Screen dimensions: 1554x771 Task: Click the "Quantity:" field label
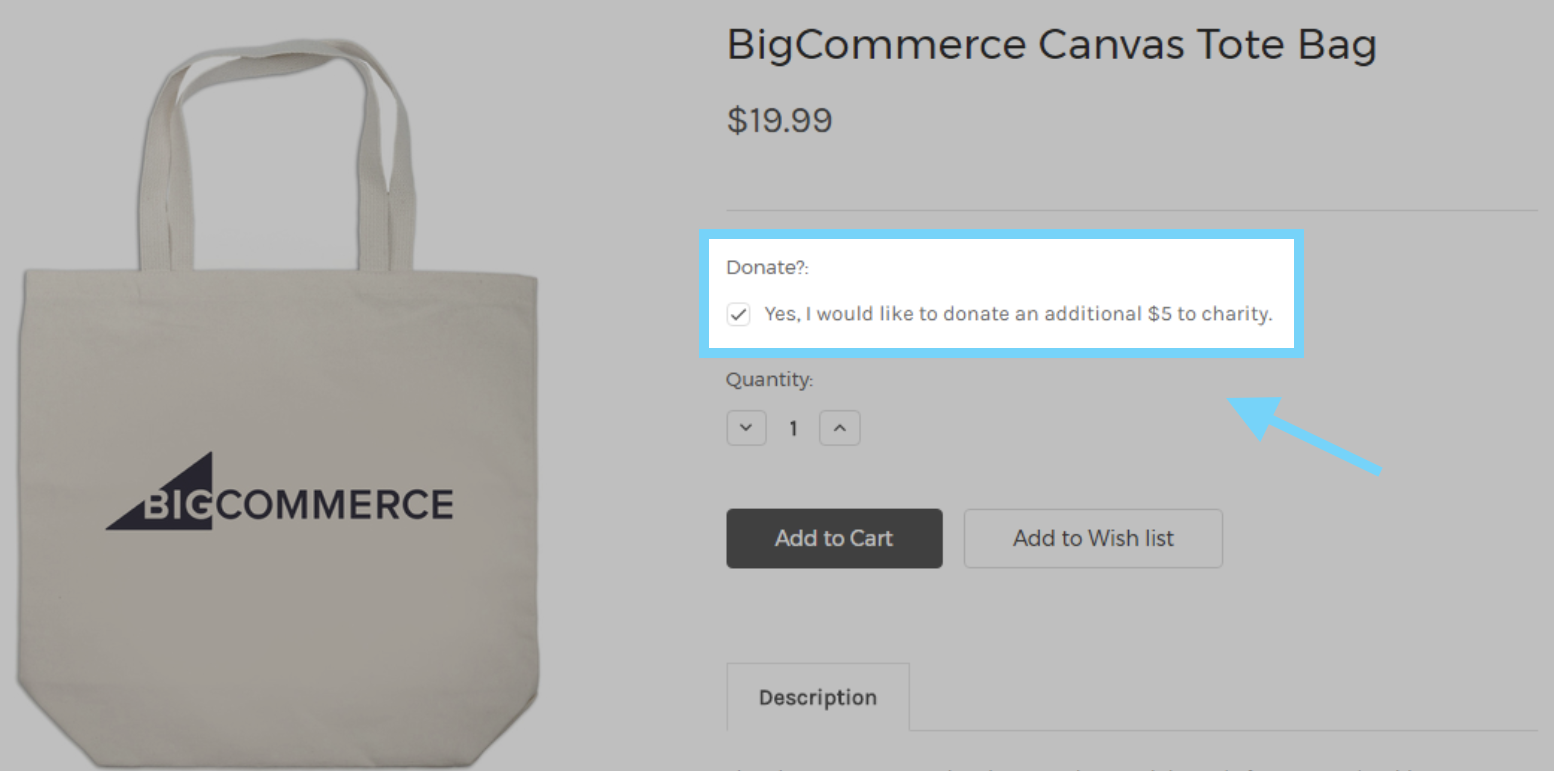(769, 380)
